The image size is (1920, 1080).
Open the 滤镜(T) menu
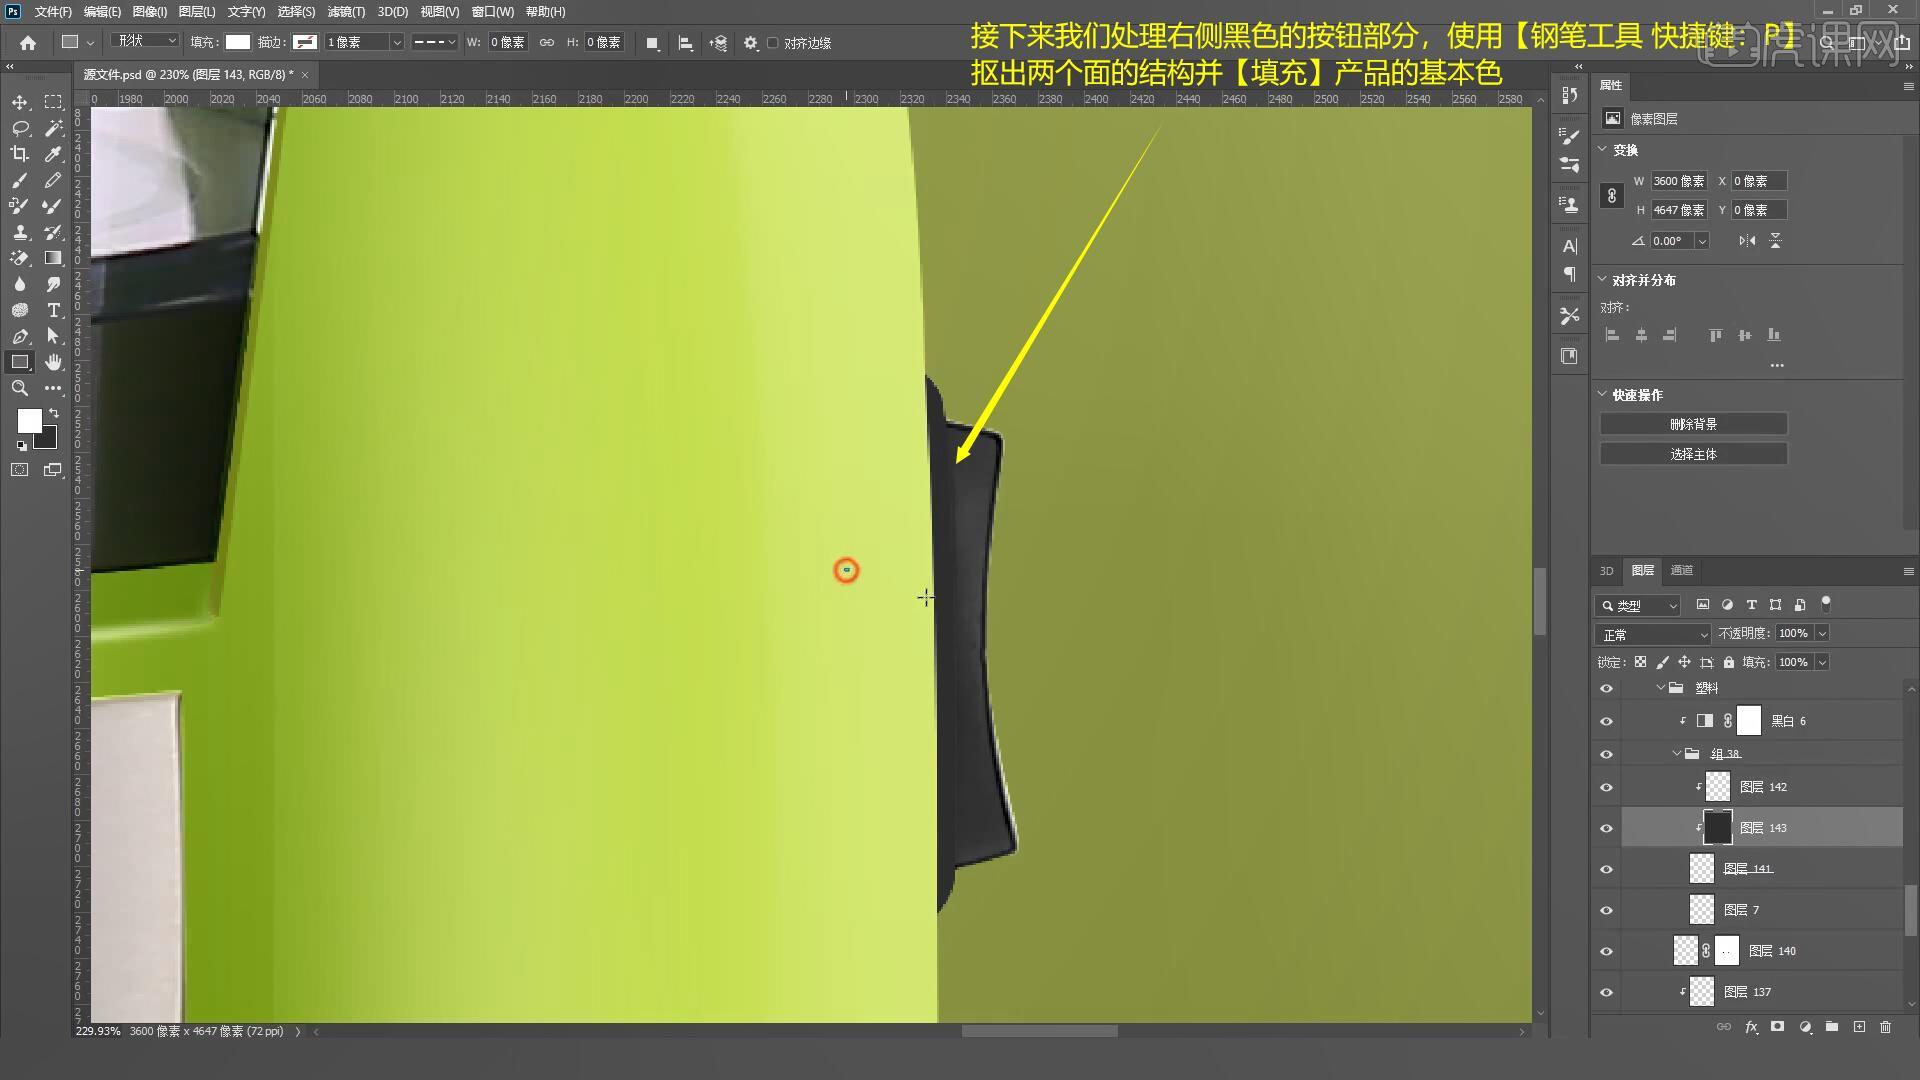pyautogui.click(x=346, y=12)
